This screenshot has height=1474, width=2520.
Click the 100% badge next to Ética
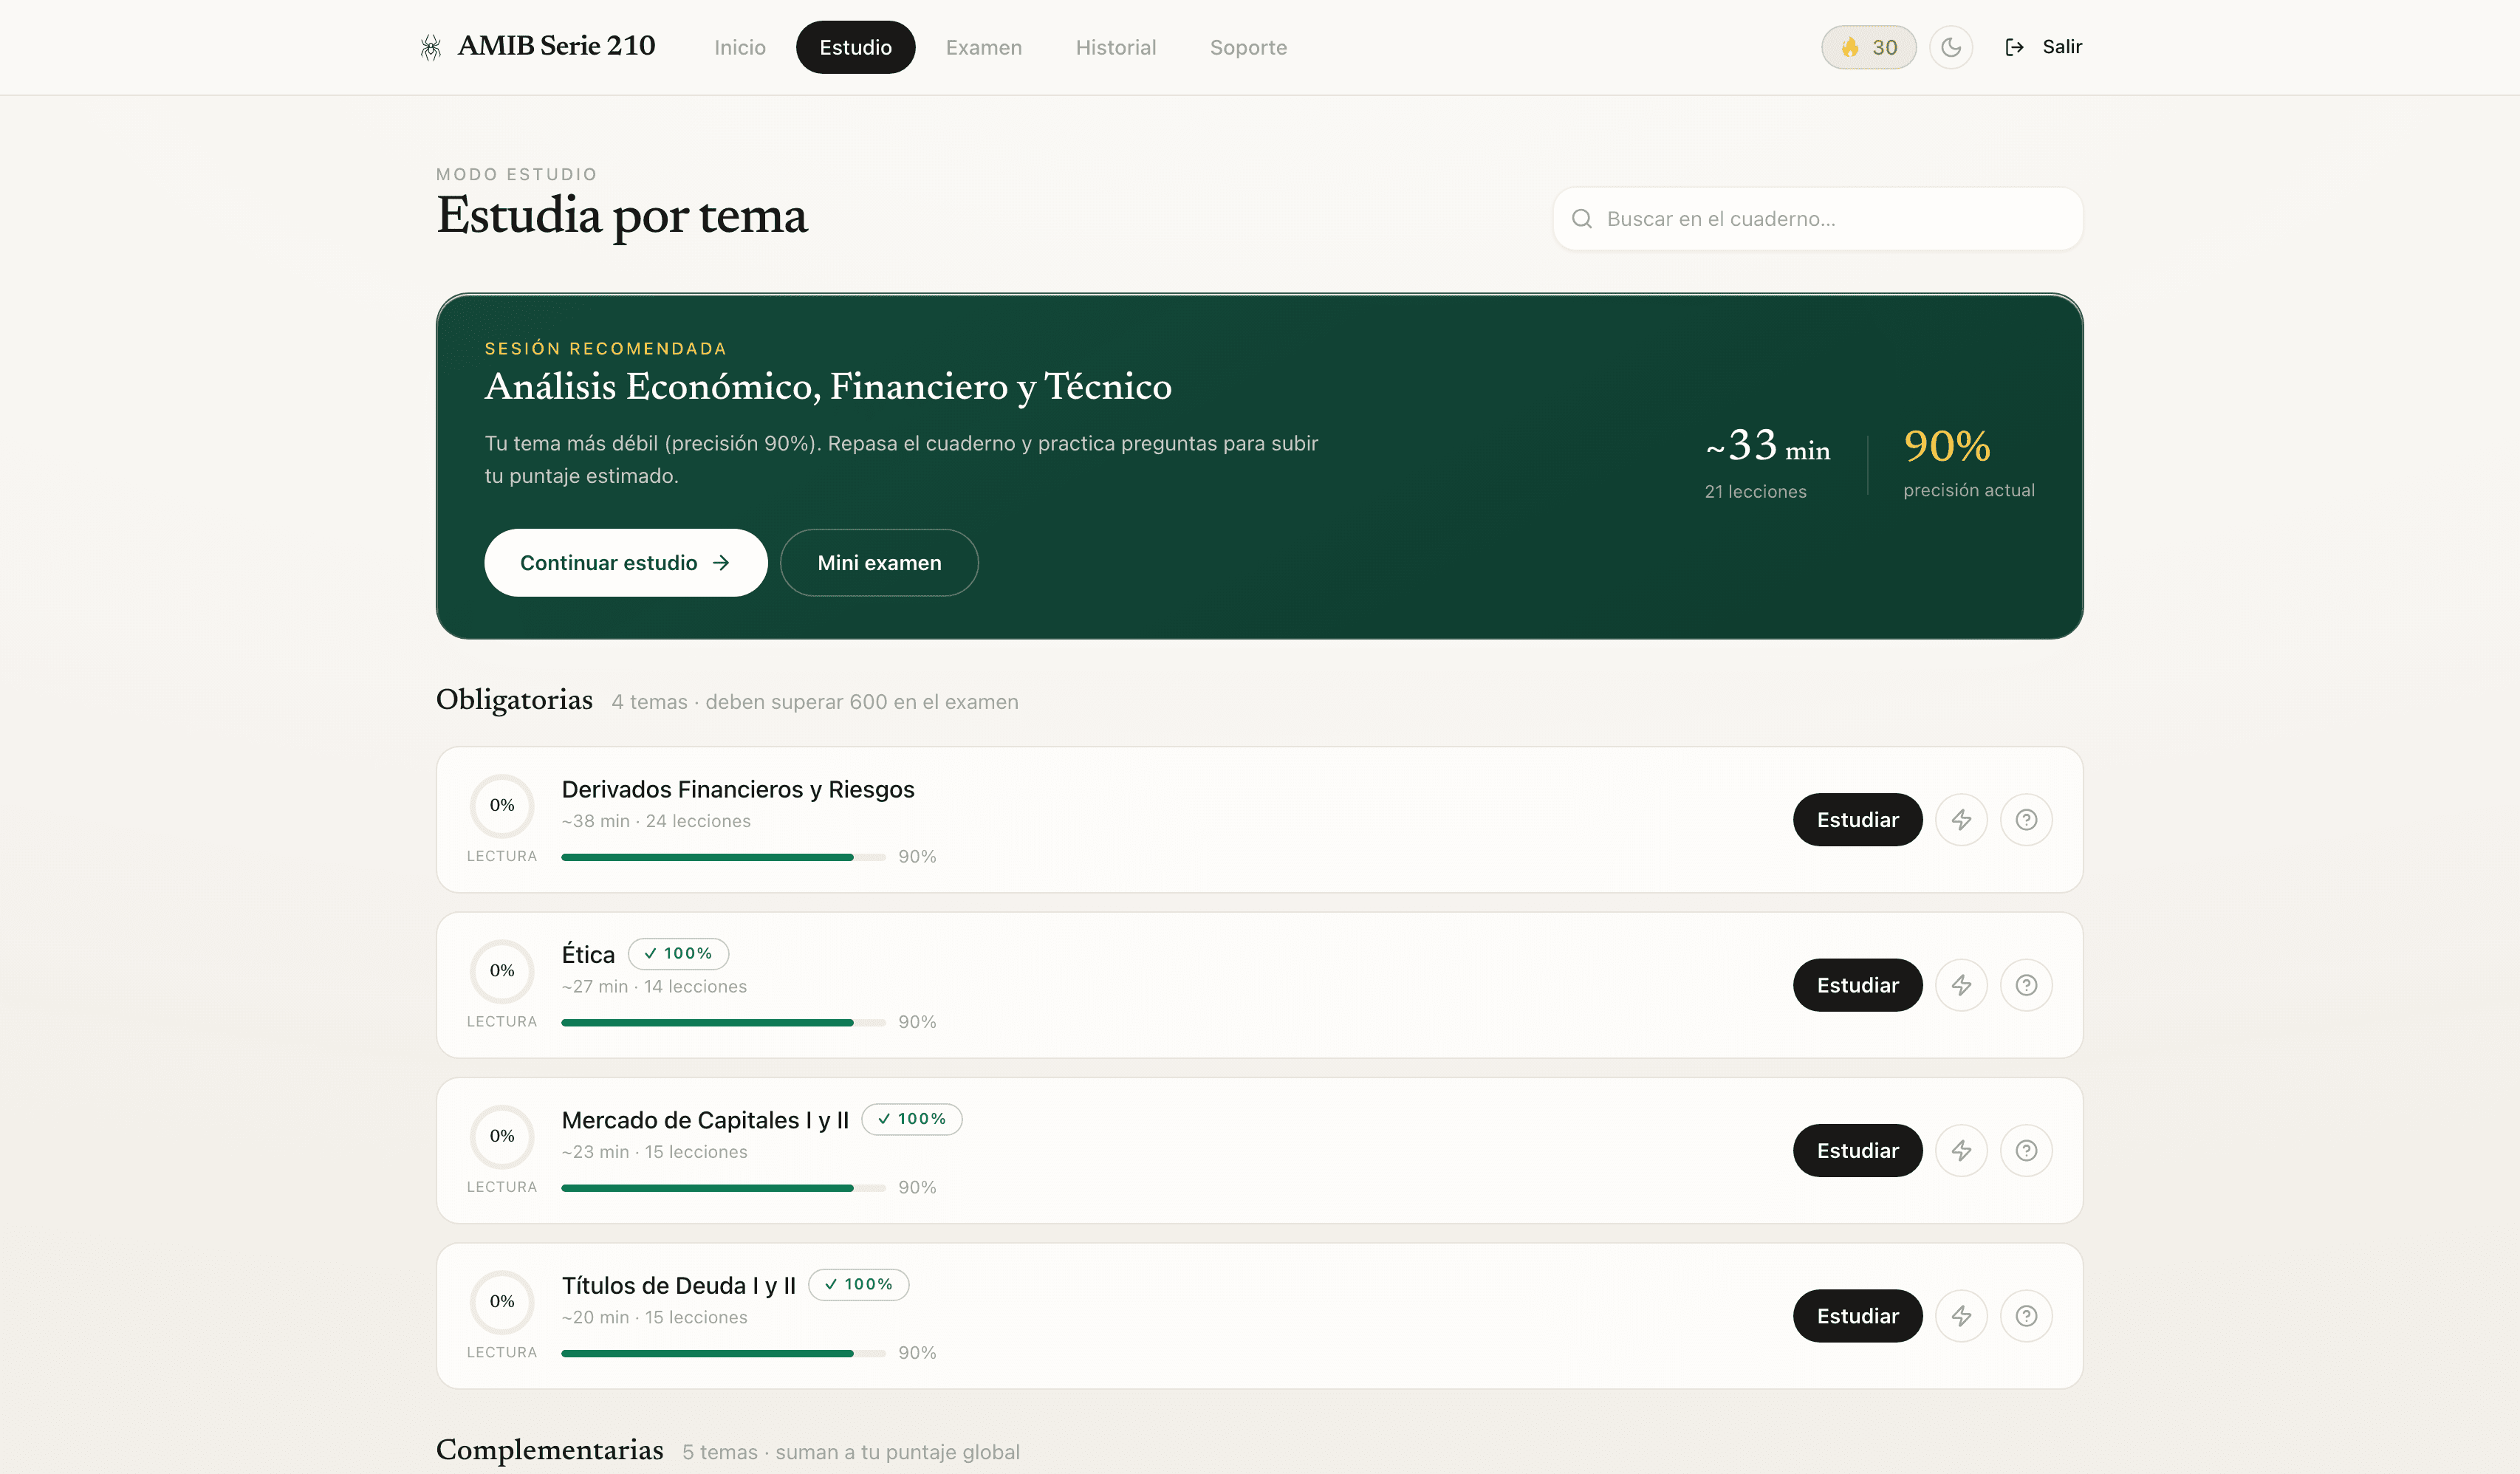678,954
